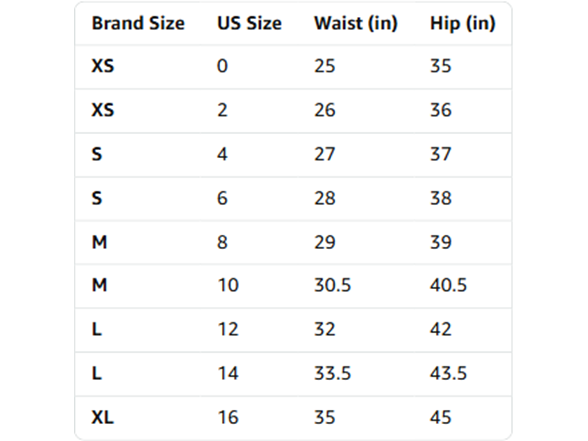The width and height of the screenshot is (588, 441).
Task: Click the Waist (in) column header
Action: coord(356,23)
